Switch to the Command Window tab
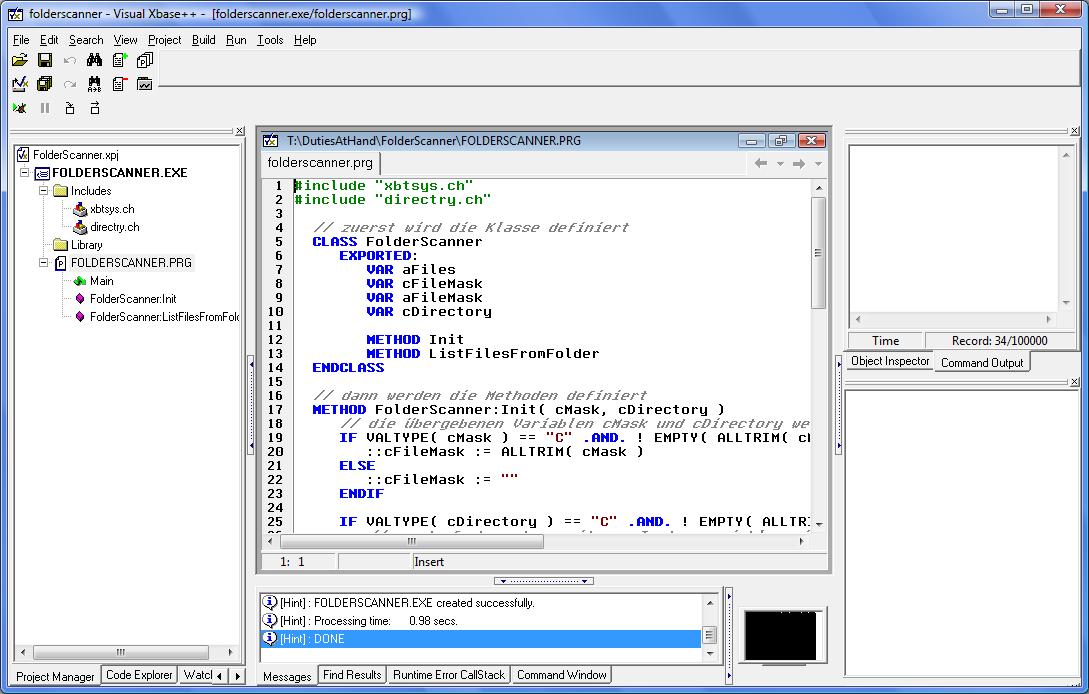 562,675
